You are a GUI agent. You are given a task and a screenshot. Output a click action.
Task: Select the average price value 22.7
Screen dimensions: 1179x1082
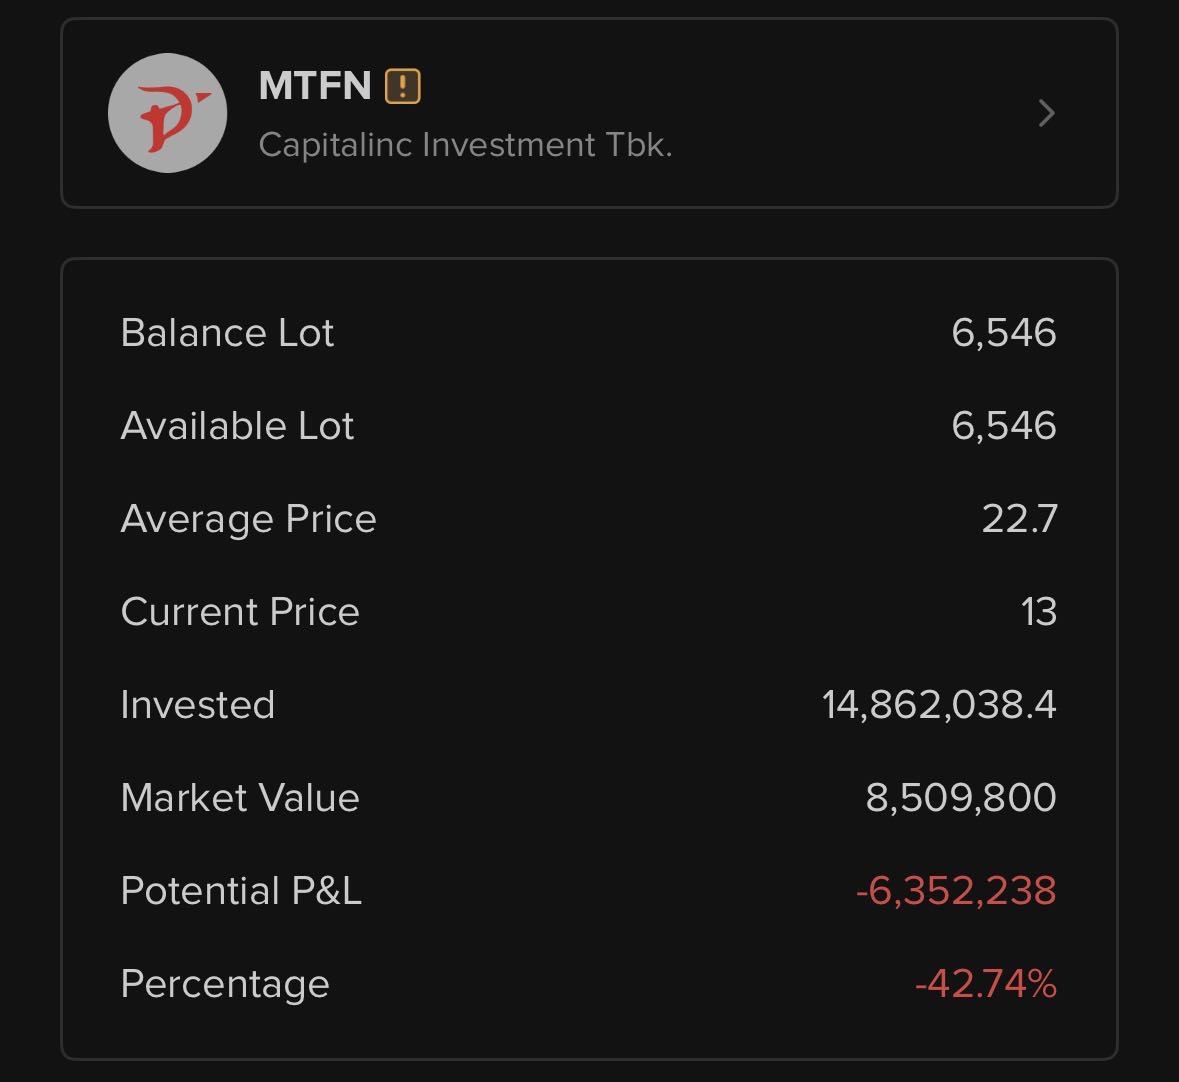[1019, 519]
